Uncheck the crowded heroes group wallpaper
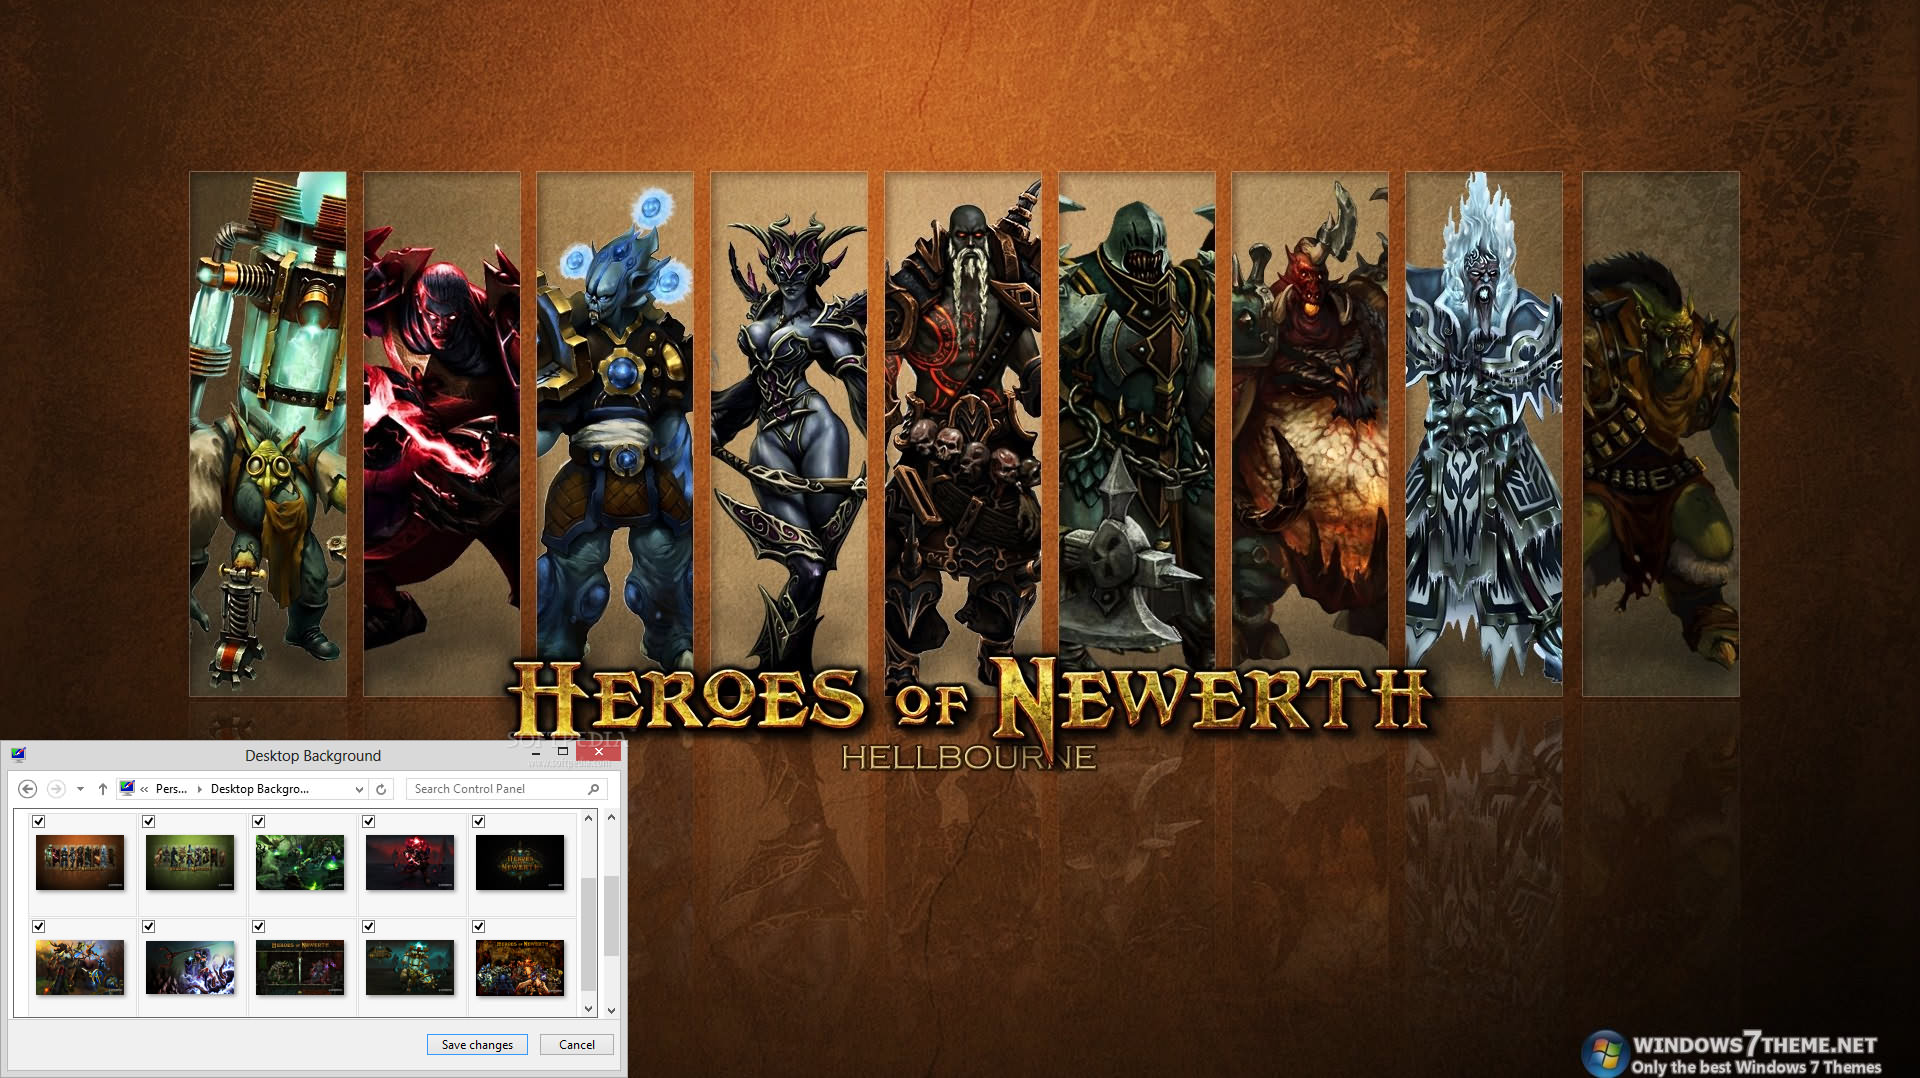This screenshot has width=1920, height=1078. [478, 926]
